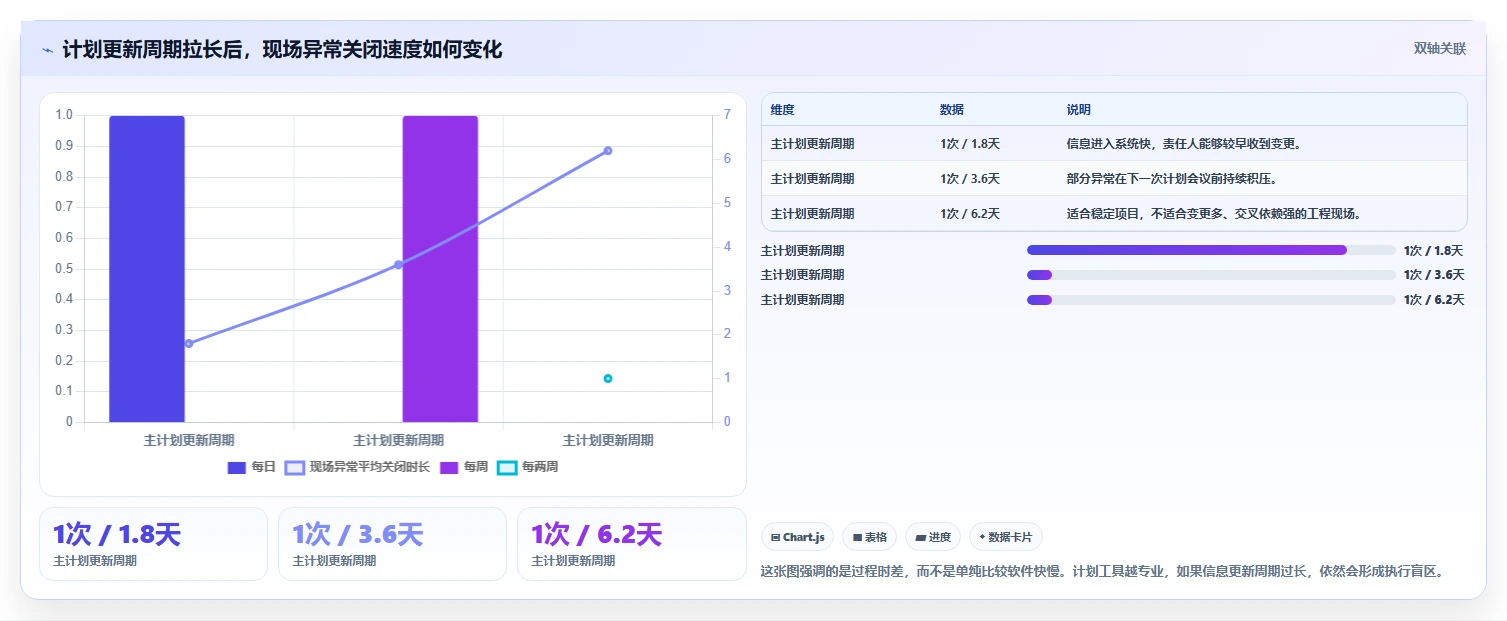Click the card title 计划更新周期拉长后，现场异常关闭速度如何变化
Image resolution: width=1507 pixels, height=621 pixels.
(282, 50)
